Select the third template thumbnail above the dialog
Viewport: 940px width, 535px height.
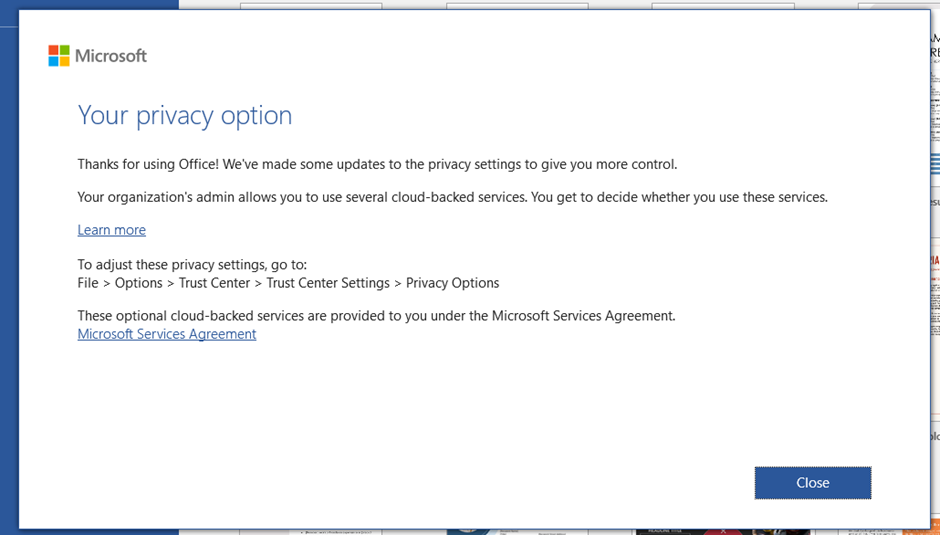pyautogui.click(x=722, y=5)
